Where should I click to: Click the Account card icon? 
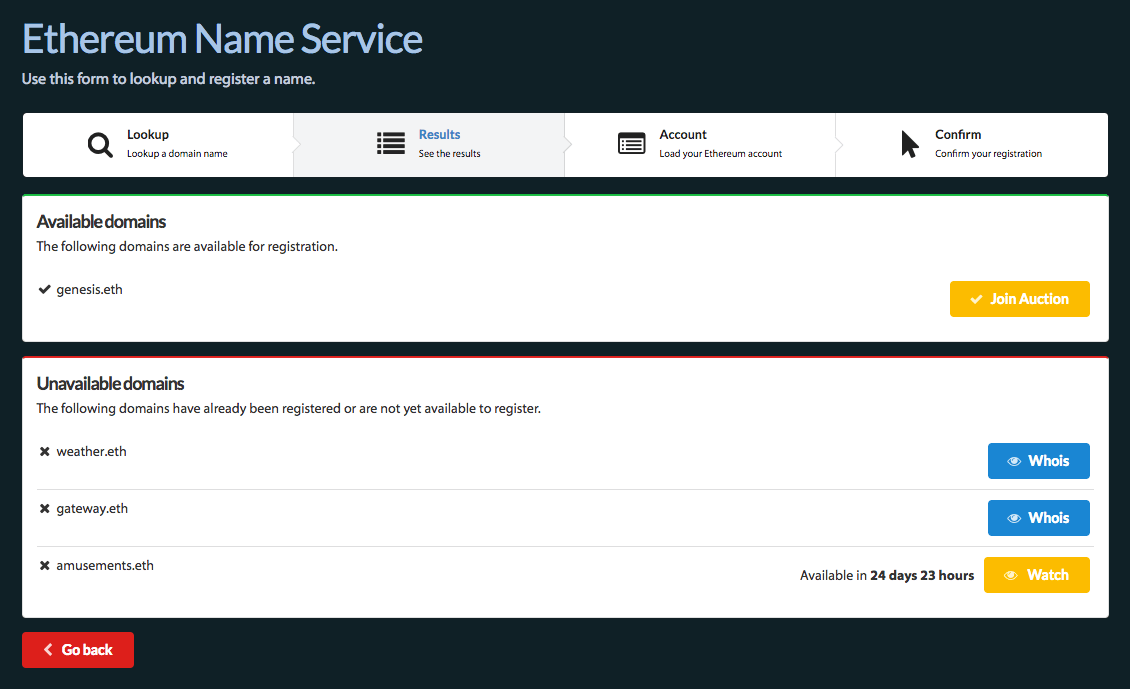tap(631, 143)
